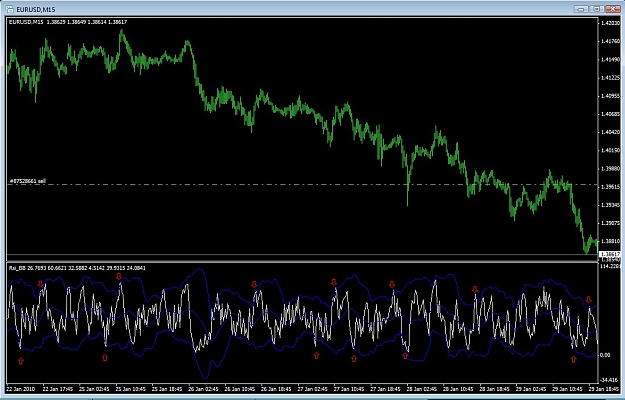Screen dimensions: 625x400
Task: Click the 25 Jan 18:45 time label
Action: [167, 389]
